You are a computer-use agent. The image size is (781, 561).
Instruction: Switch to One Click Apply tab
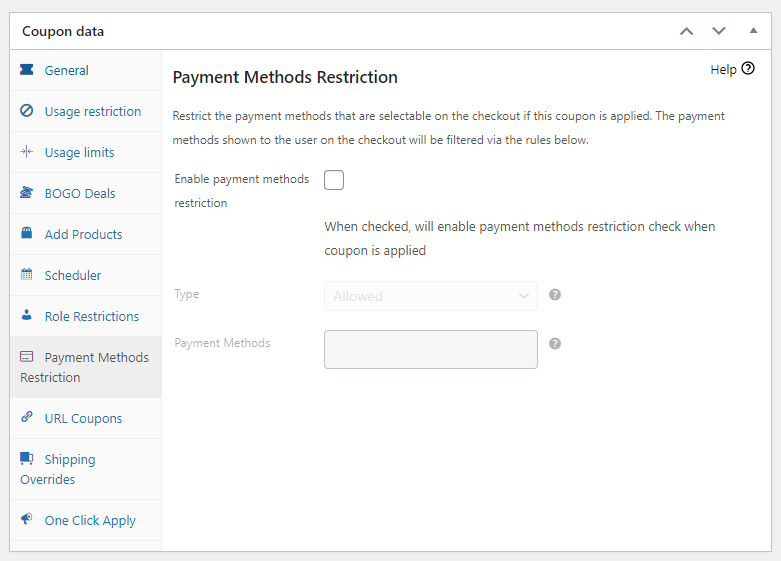(x=89, y=520)
